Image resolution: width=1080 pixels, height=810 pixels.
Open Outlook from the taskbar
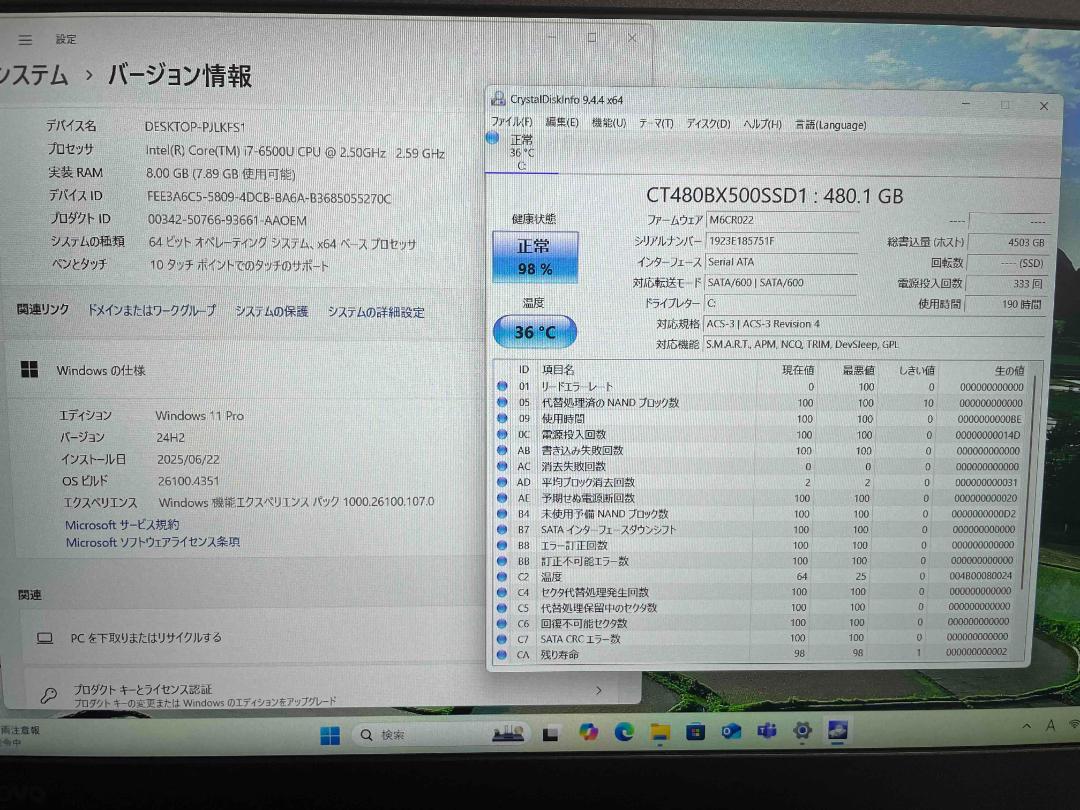pos(731,731)
